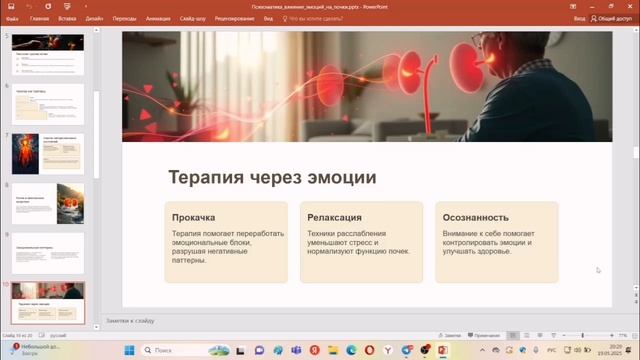Screen dimensions: 640x360
Task: Switch to Reading view icon
Action: 540,336
